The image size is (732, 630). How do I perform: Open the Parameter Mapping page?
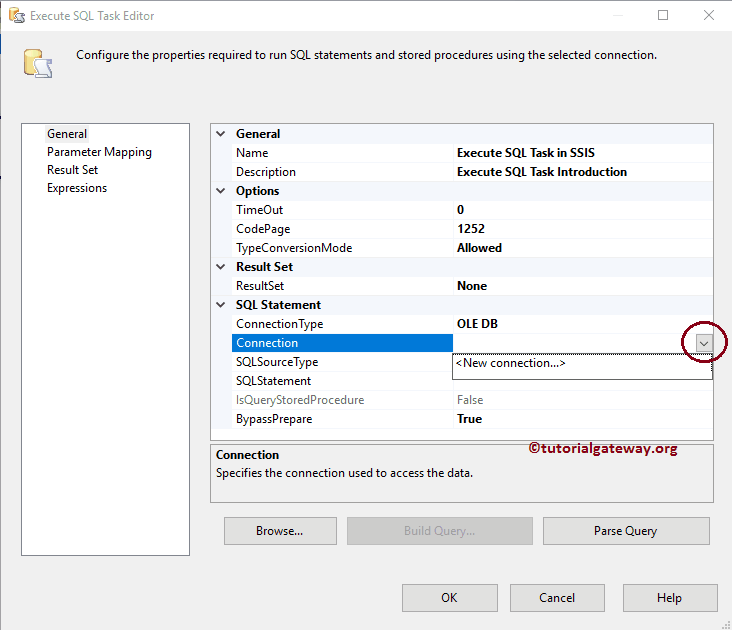coord(99,152)
